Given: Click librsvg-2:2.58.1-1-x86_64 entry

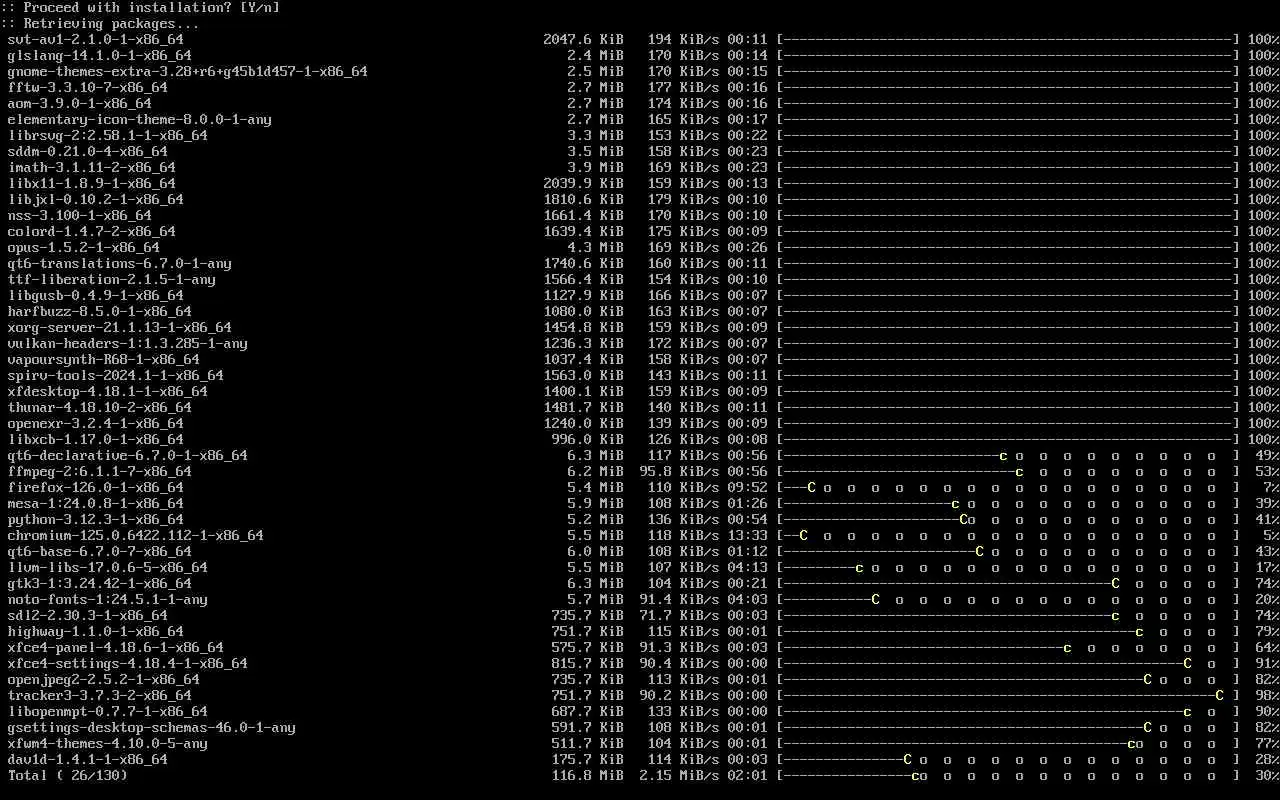Looking at the screenshot, I should point(108,136).
